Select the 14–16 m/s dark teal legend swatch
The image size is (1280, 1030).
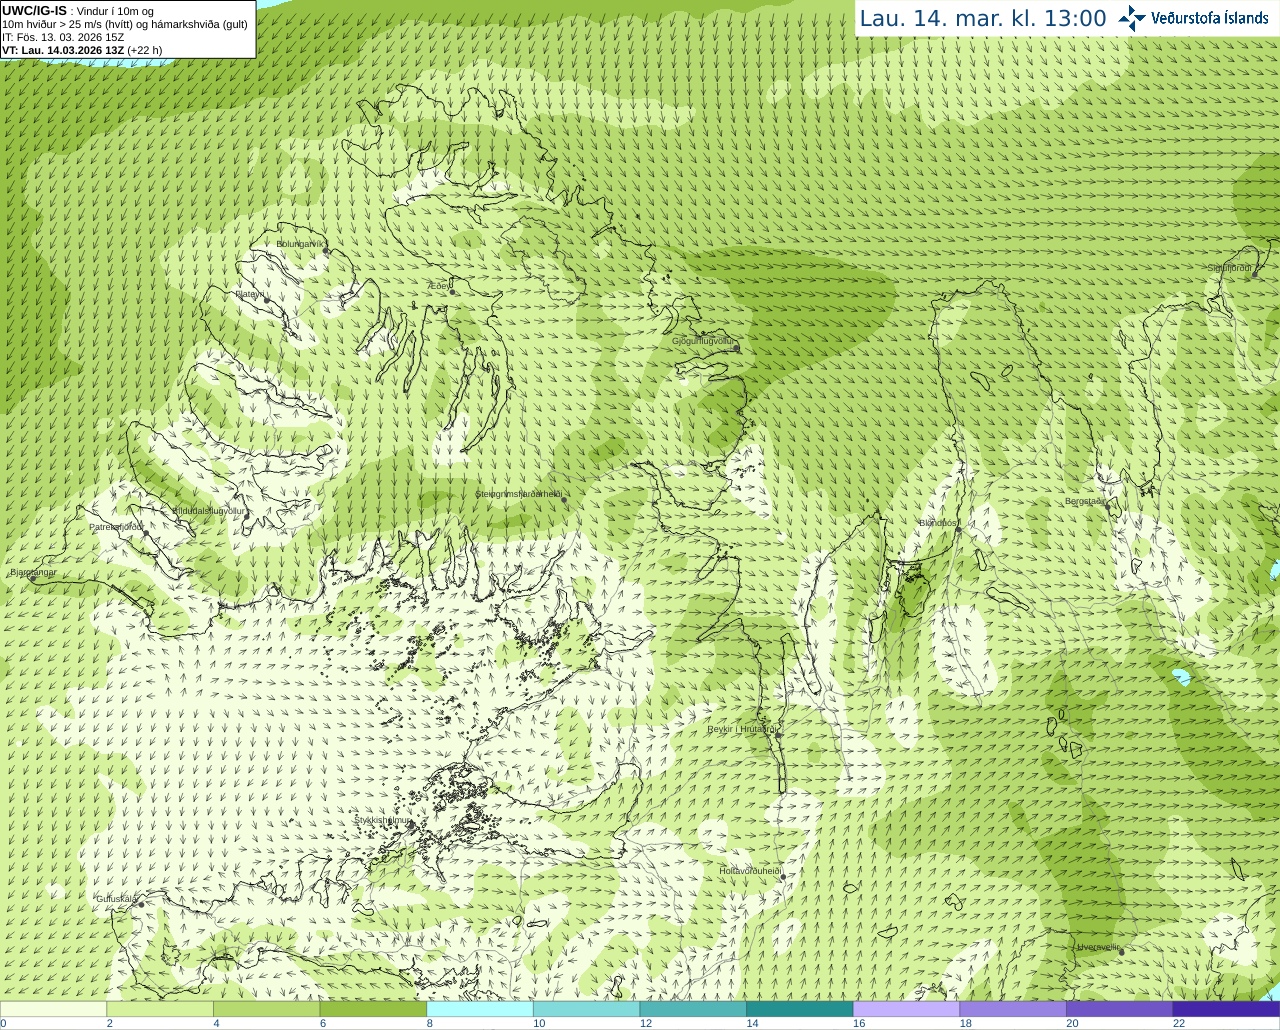[800, 1009]
